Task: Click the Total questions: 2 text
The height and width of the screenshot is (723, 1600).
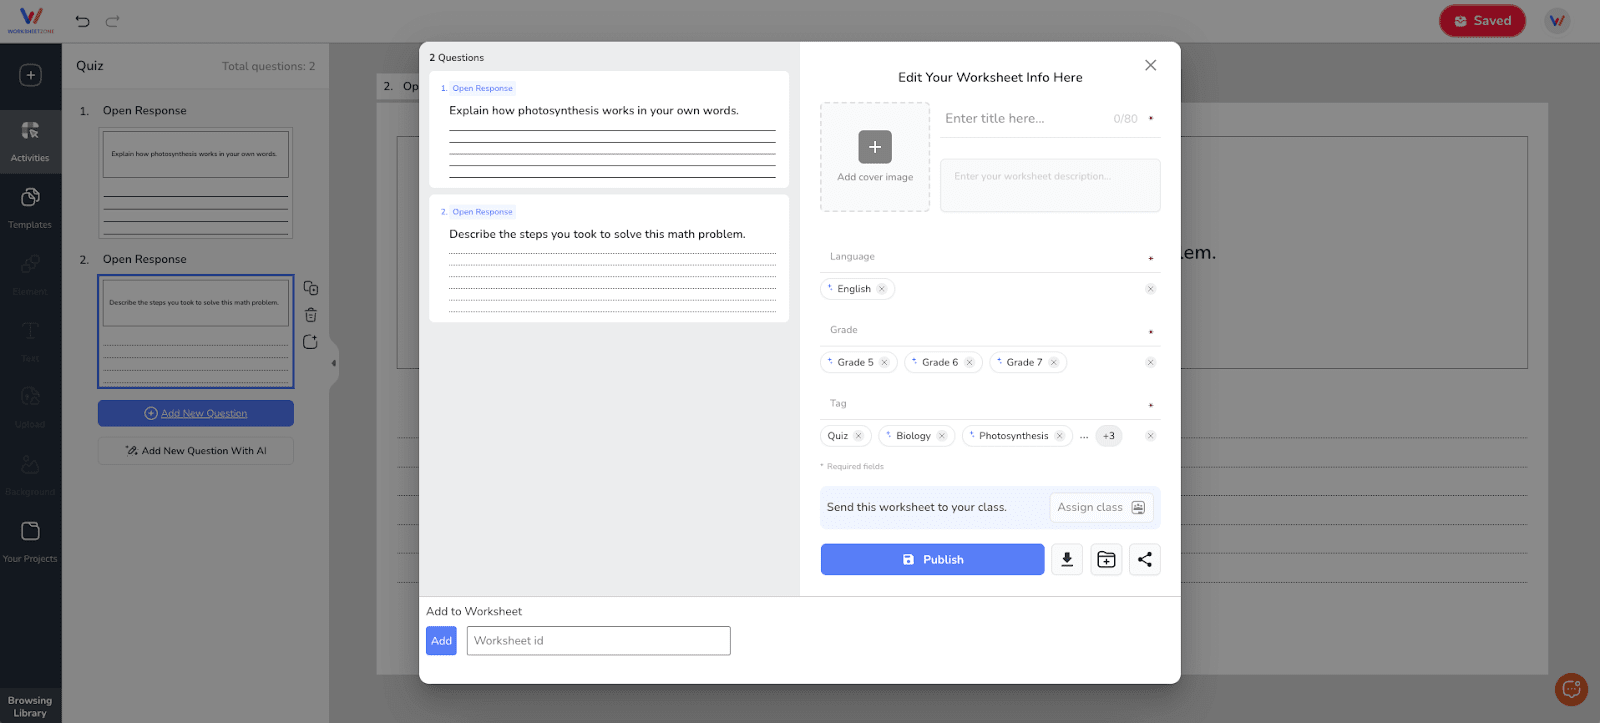Action: [268, 66]
